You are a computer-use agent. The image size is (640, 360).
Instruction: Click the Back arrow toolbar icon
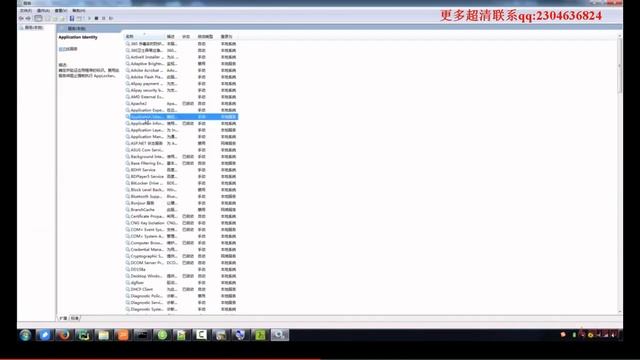point(21,18)
